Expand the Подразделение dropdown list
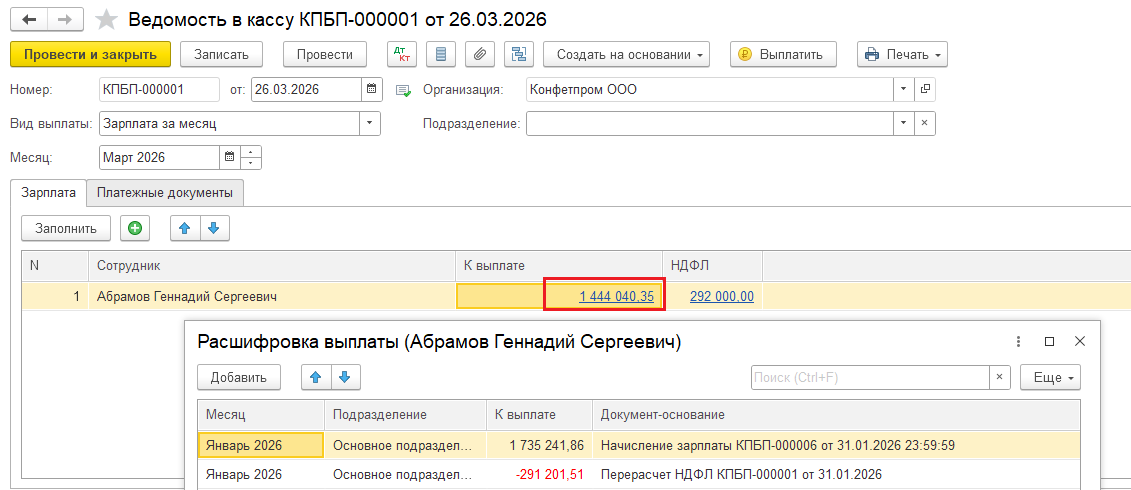 click(x=905, y=123)
